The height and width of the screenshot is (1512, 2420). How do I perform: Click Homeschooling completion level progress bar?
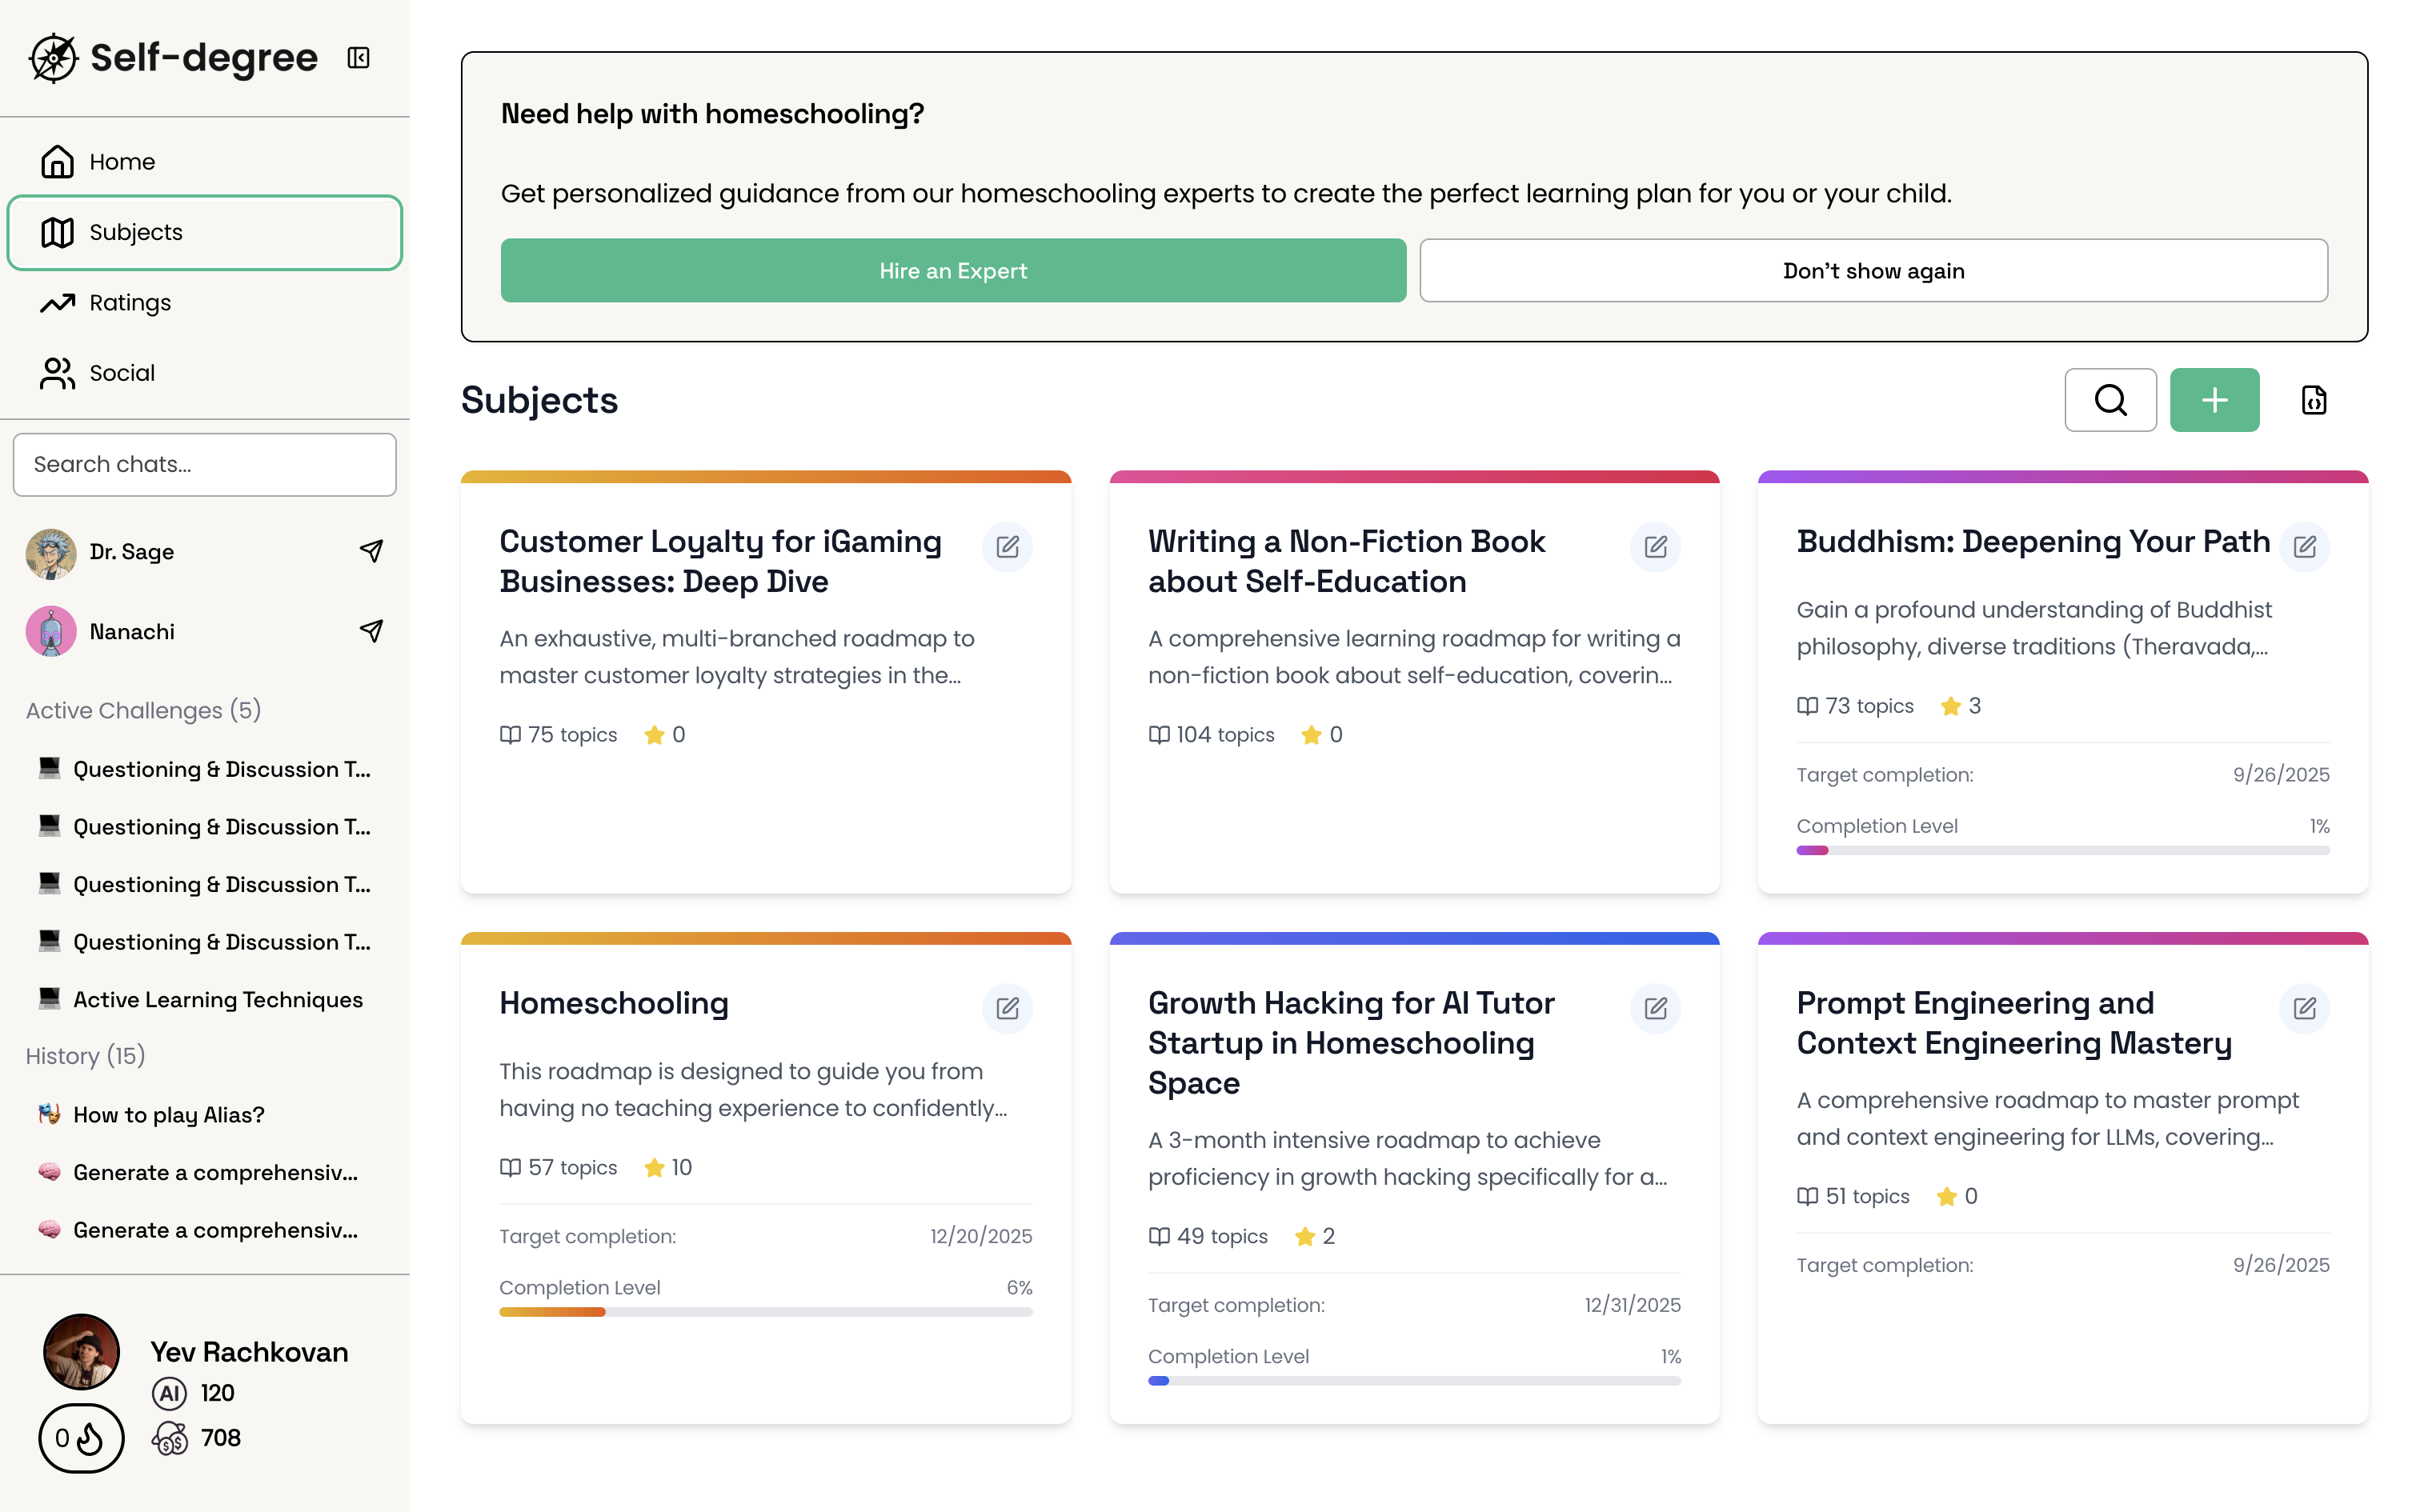tap(765, 1312)
